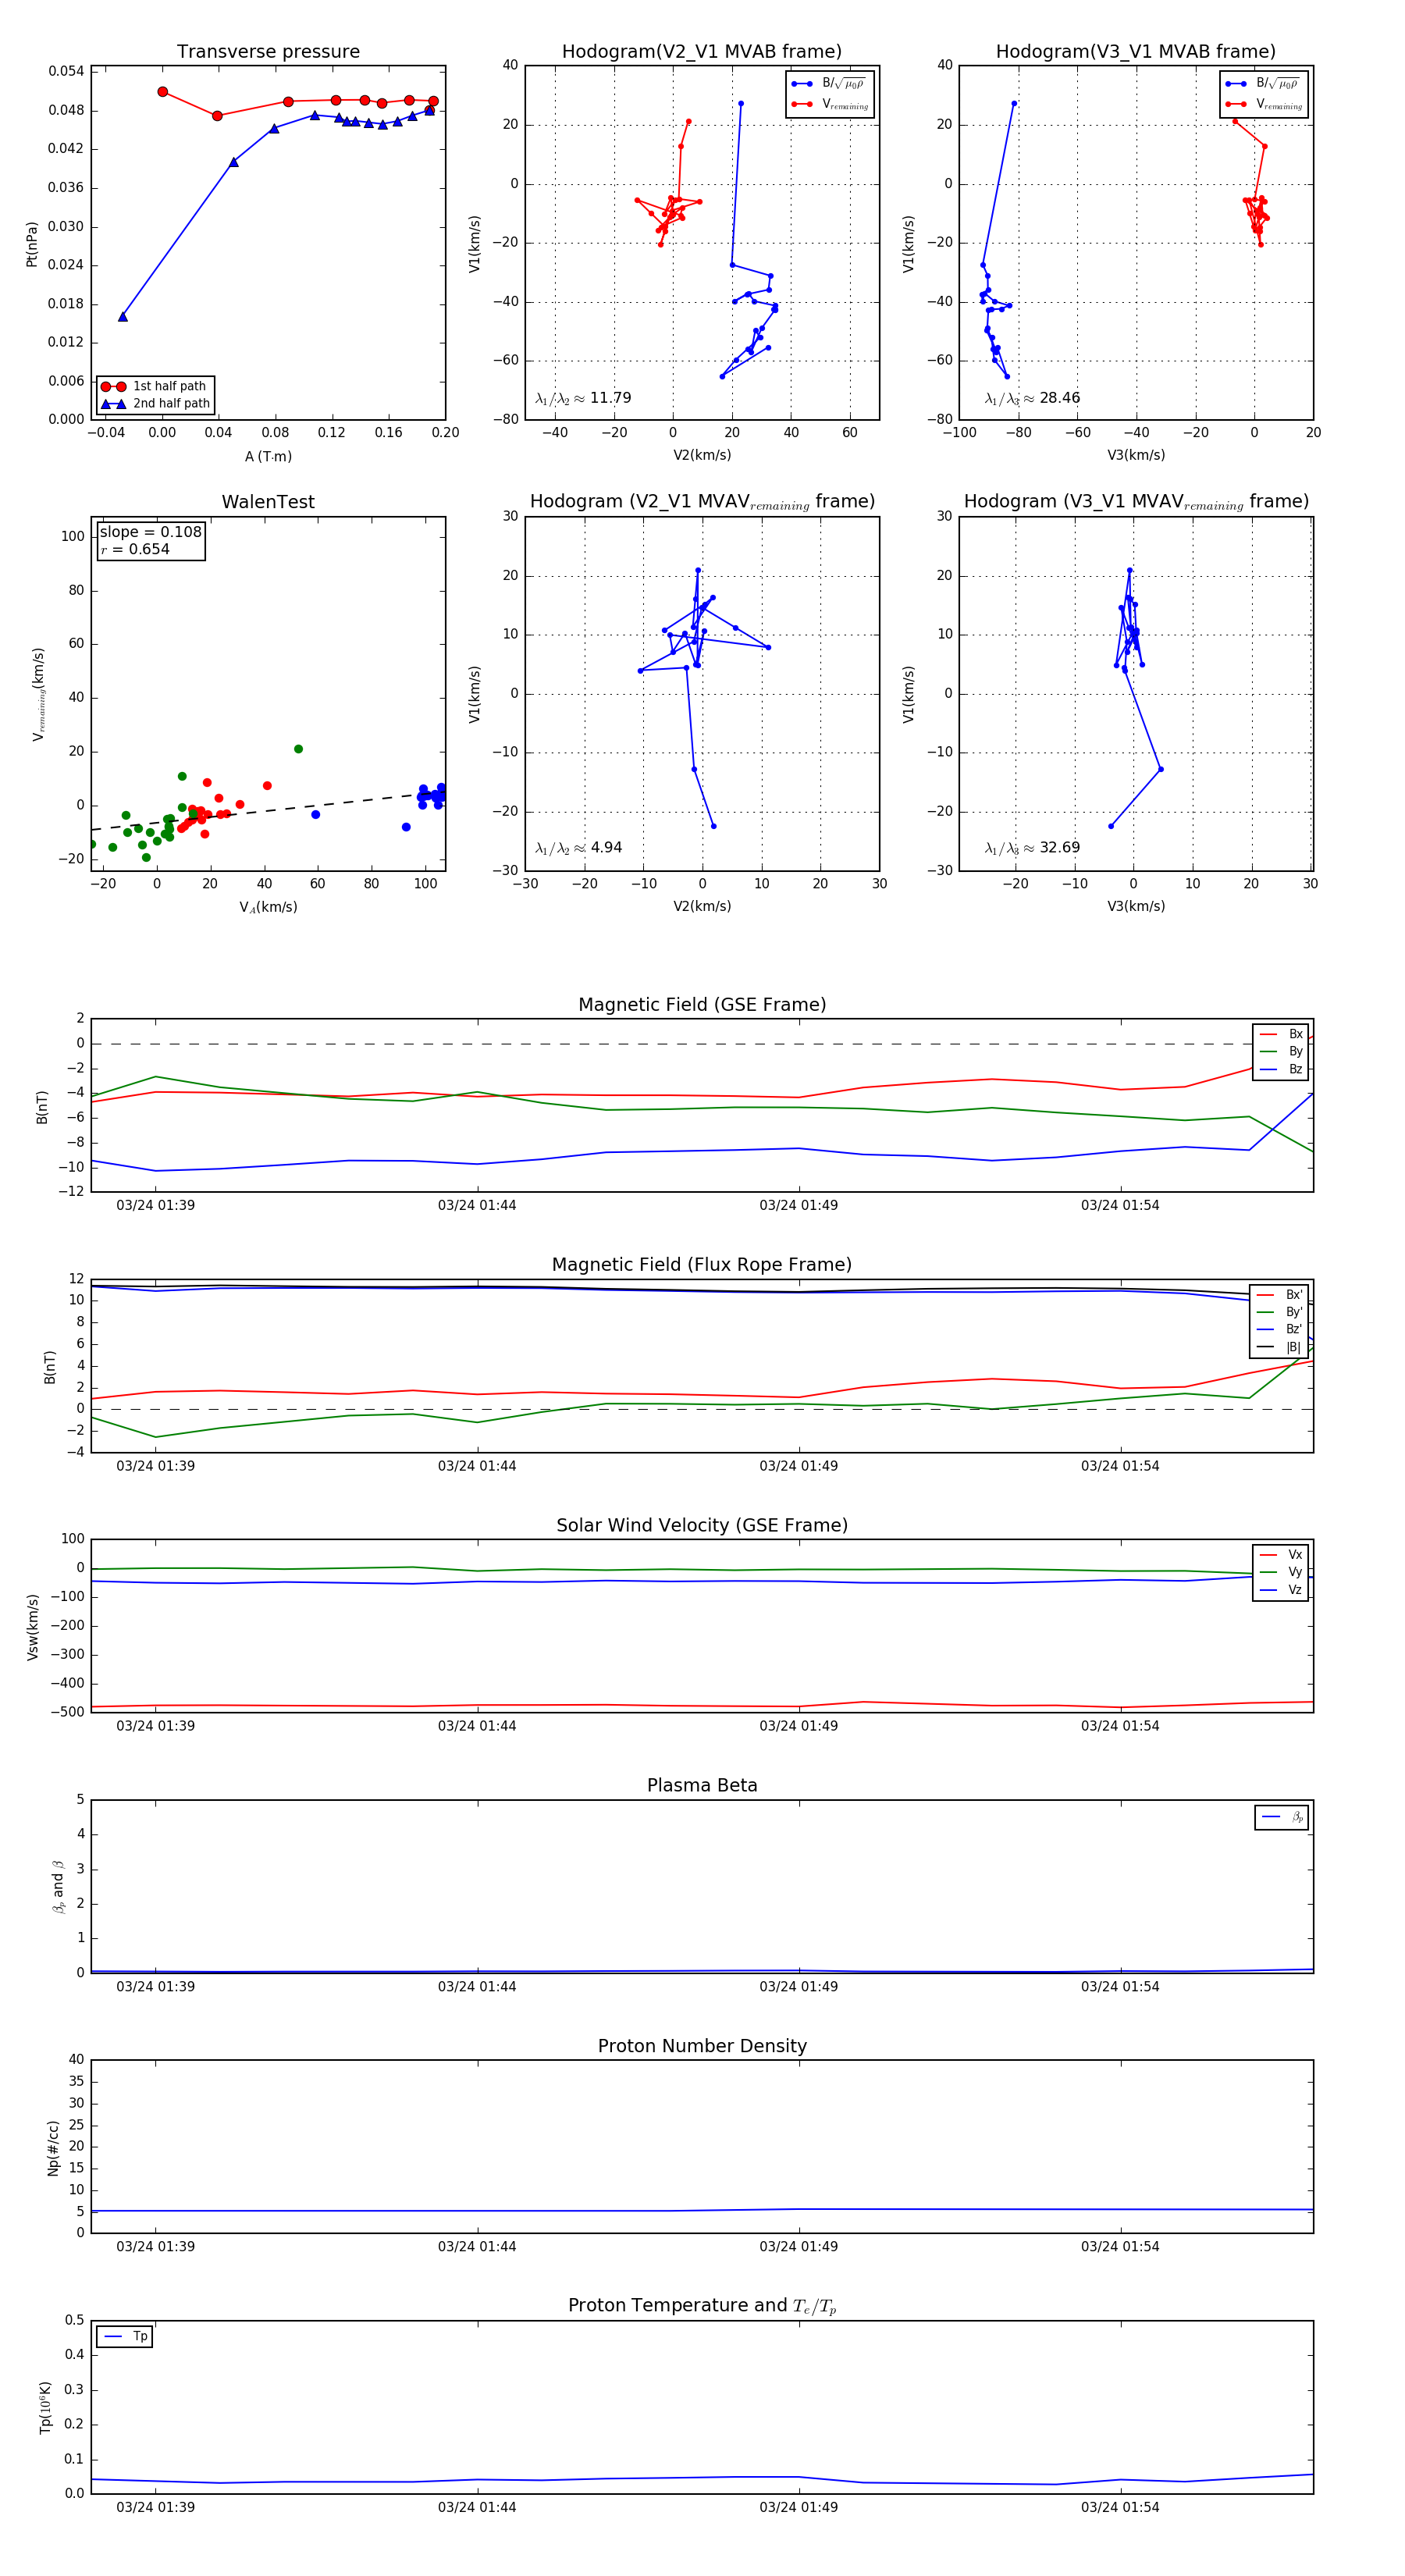Click the 'Bx' legend entry in GSE plot
The height and width of the screenshot is (2576, 1405).
(1281, 1034)
